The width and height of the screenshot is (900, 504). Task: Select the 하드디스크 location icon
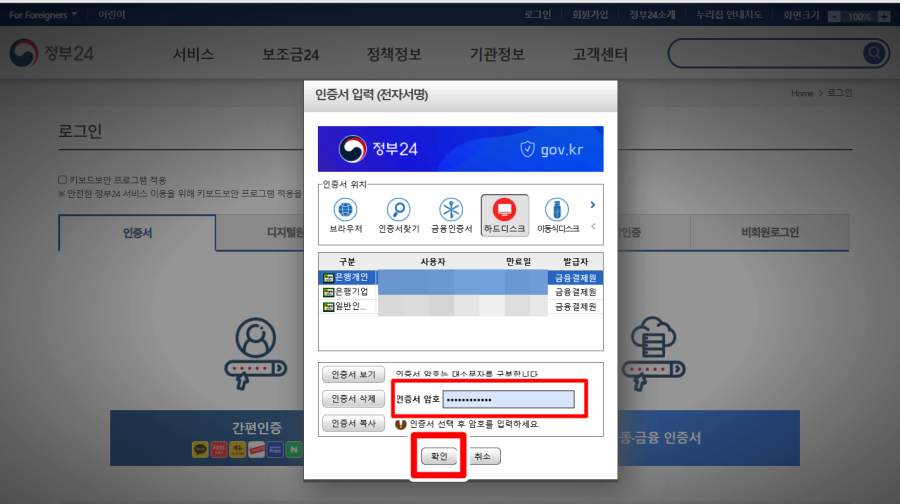505,215
